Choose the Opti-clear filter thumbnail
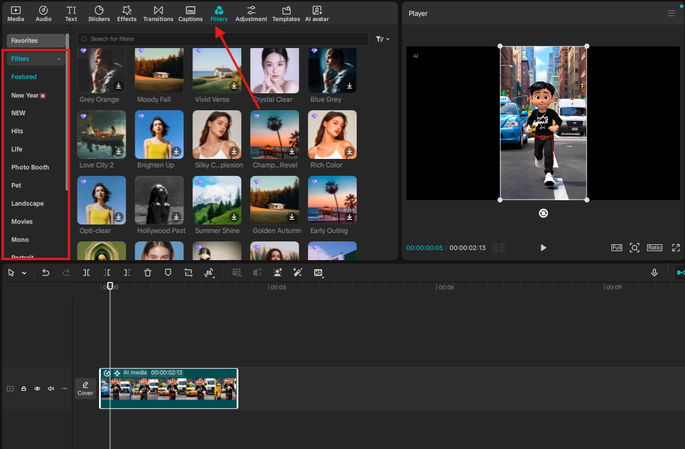 point(101,200)
